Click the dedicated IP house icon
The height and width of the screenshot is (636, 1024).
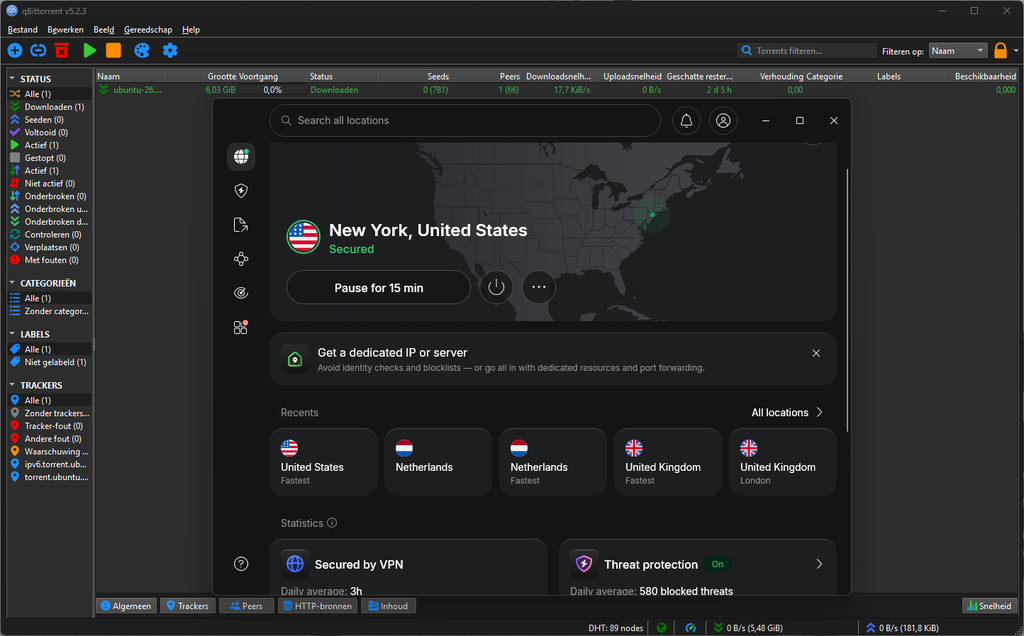[x=295, y=359]
